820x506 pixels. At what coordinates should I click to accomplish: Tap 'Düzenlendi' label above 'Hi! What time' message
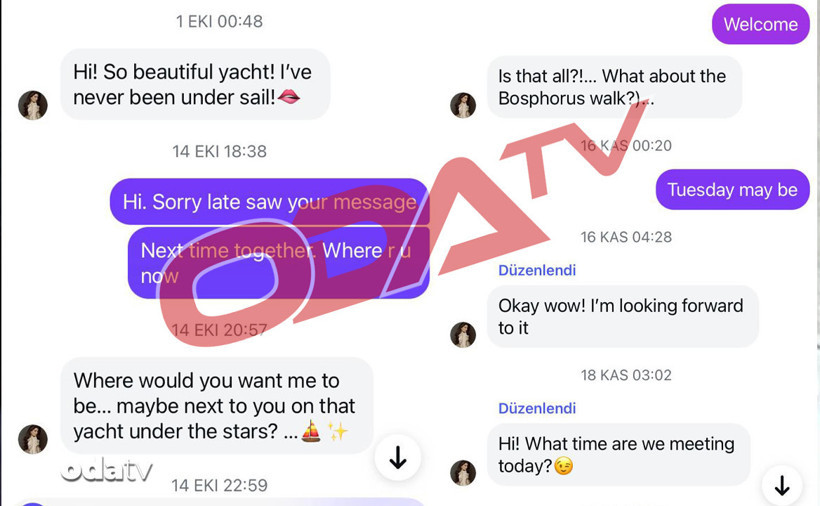(537, 408)
